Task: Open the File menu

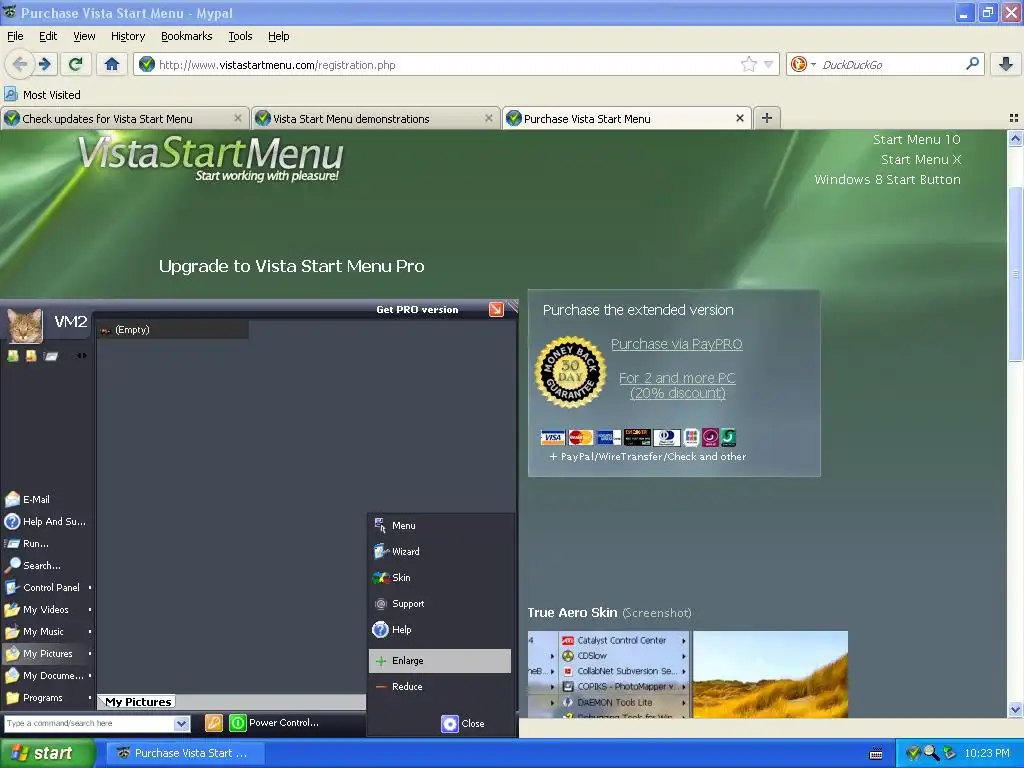Action: coord(15,36)
